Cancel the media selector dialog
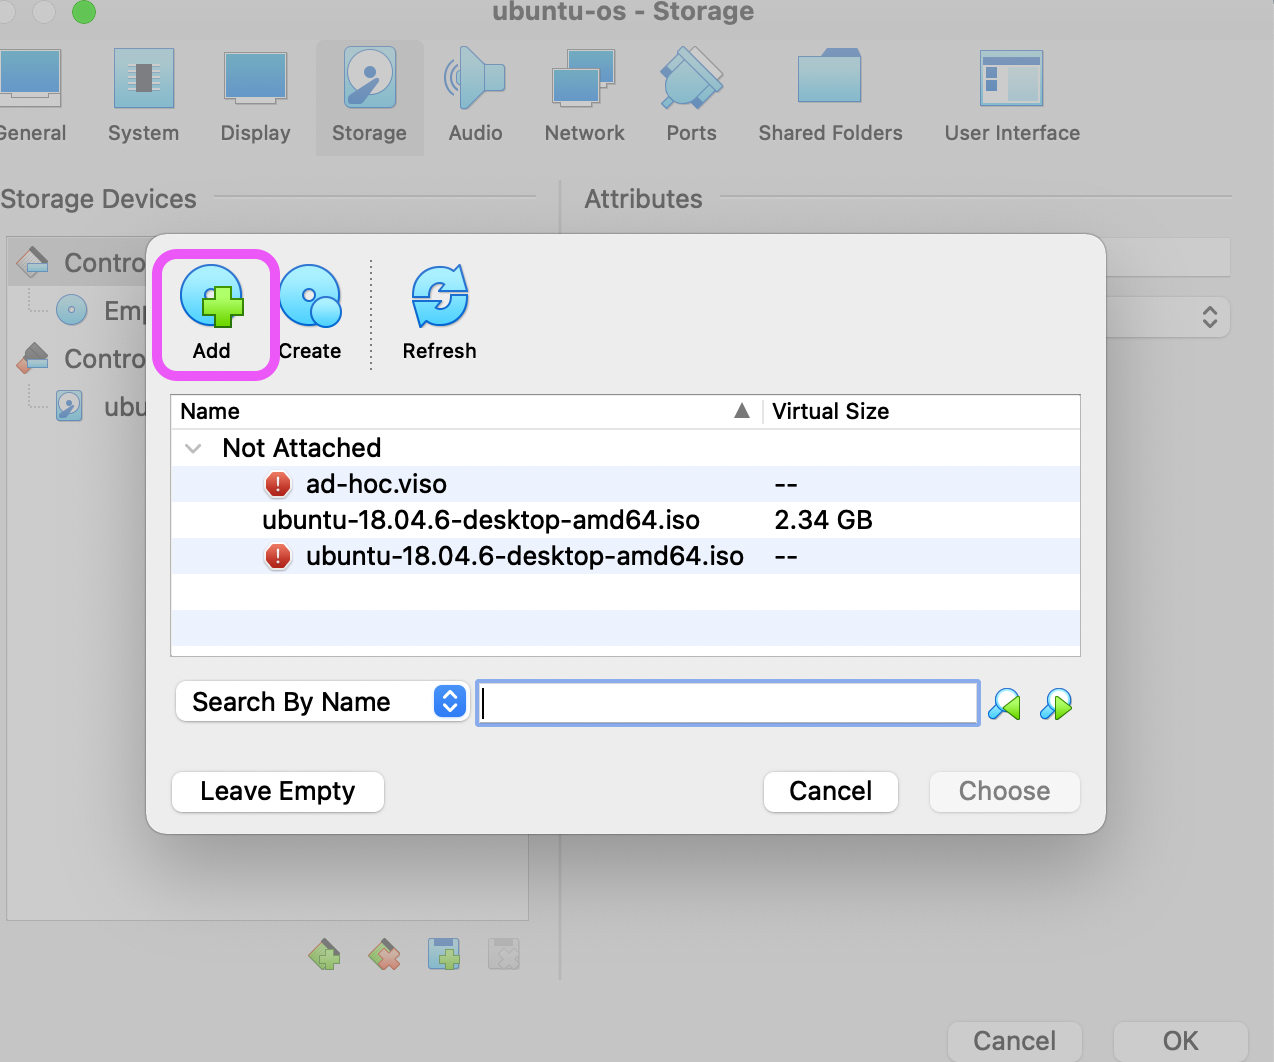 click(x=831, y=792)
